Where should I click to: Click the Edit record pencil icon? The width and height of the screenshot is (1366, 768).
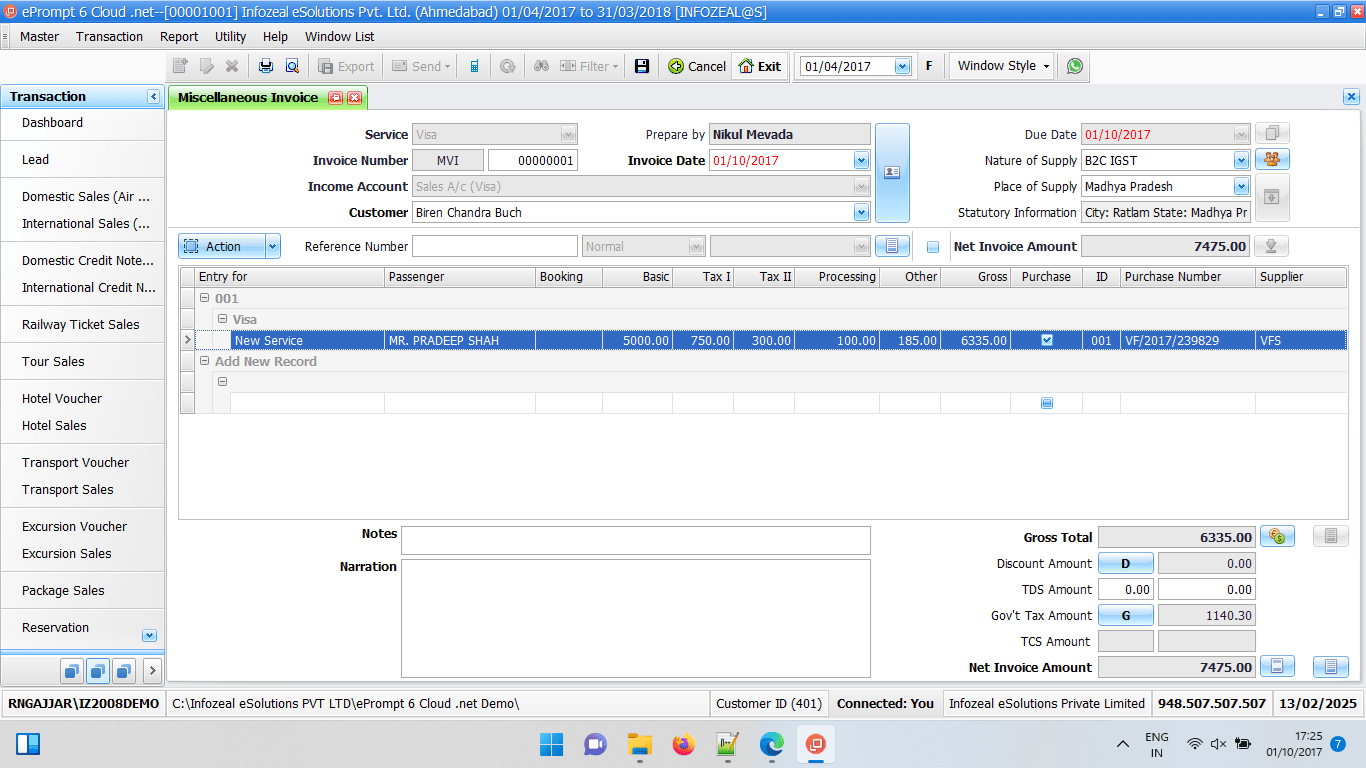(x=206, y=66)
